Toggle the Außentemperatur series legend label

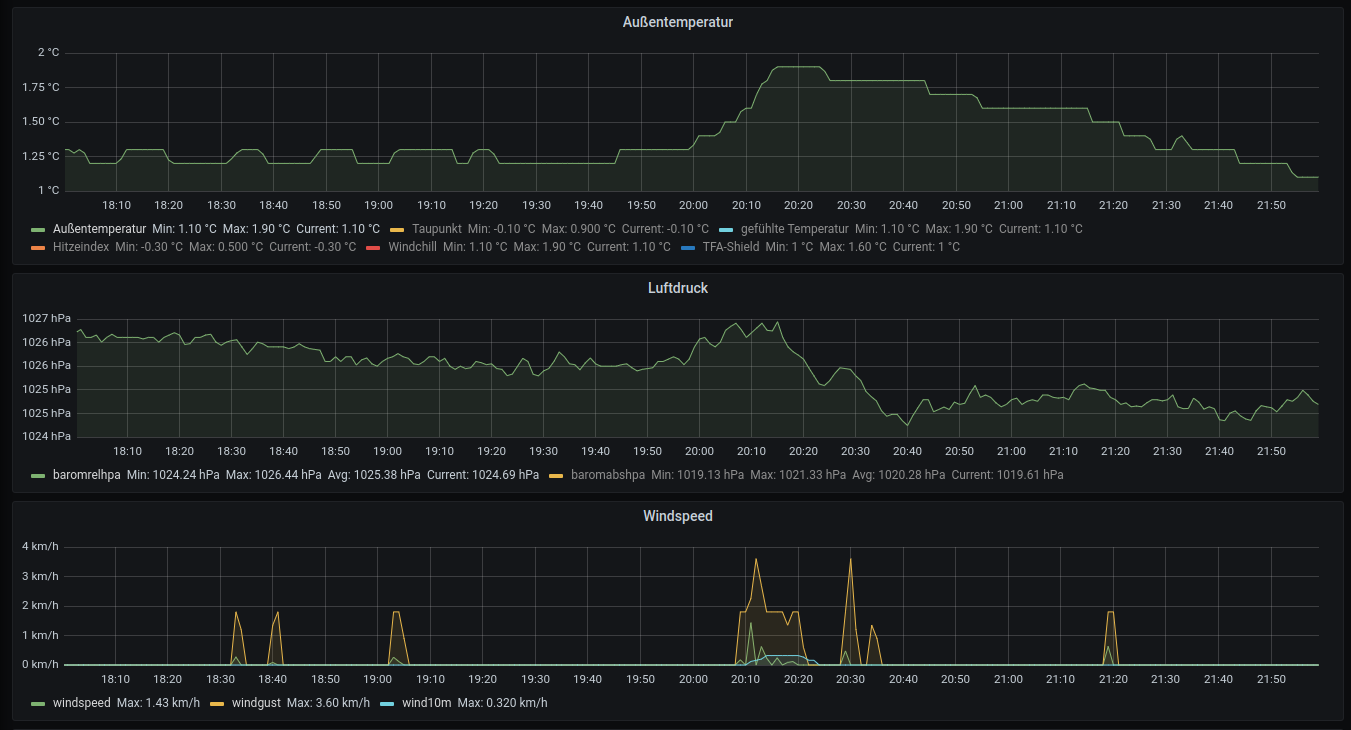coord(99,229)
